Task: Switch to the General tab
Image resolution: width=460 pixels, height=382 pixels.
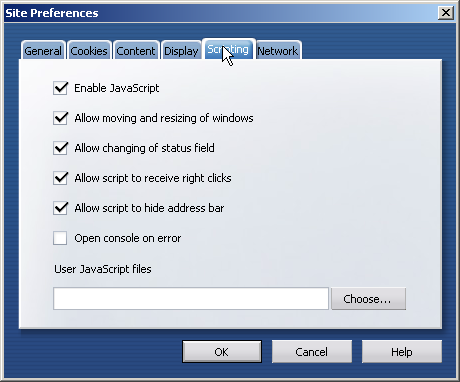Action: [43, 51]
